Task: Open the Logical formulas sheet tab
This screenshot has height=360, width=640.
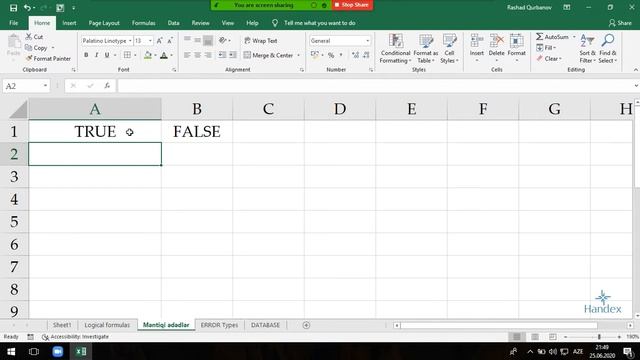Action: coord(107,325)
